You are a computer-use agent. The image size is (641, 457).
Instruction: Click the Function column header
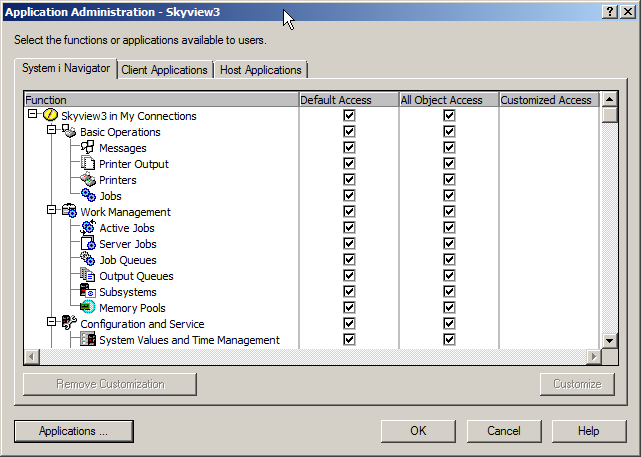coord(161,100)
